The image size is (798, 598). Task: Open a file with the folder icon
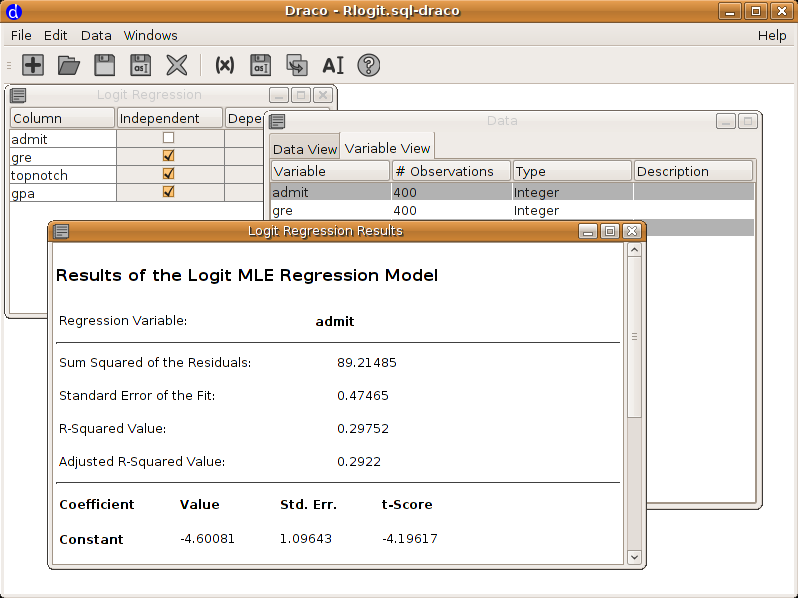[x=69, y=65]
